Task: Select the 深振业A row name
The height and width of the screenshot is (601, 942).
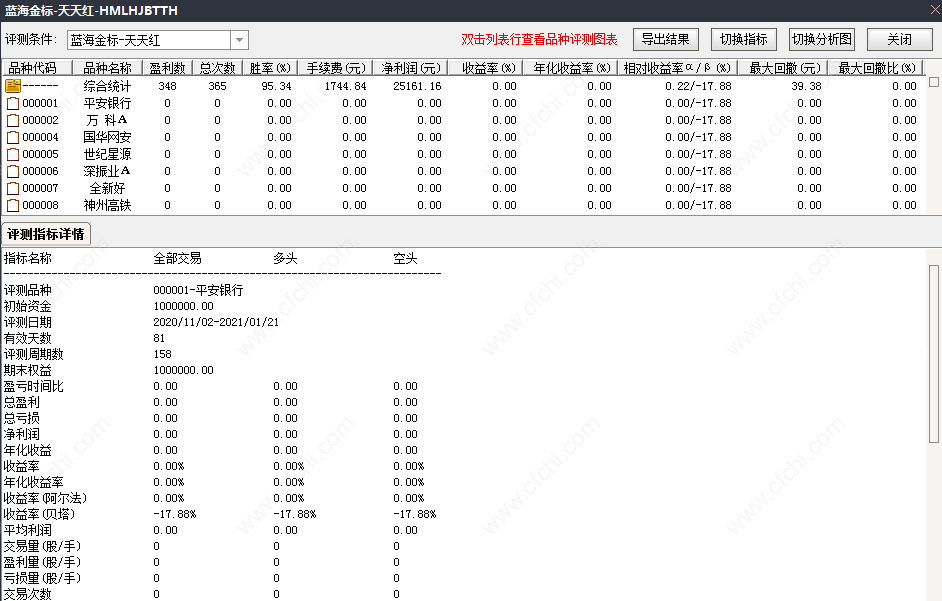Action: point(107,171)
